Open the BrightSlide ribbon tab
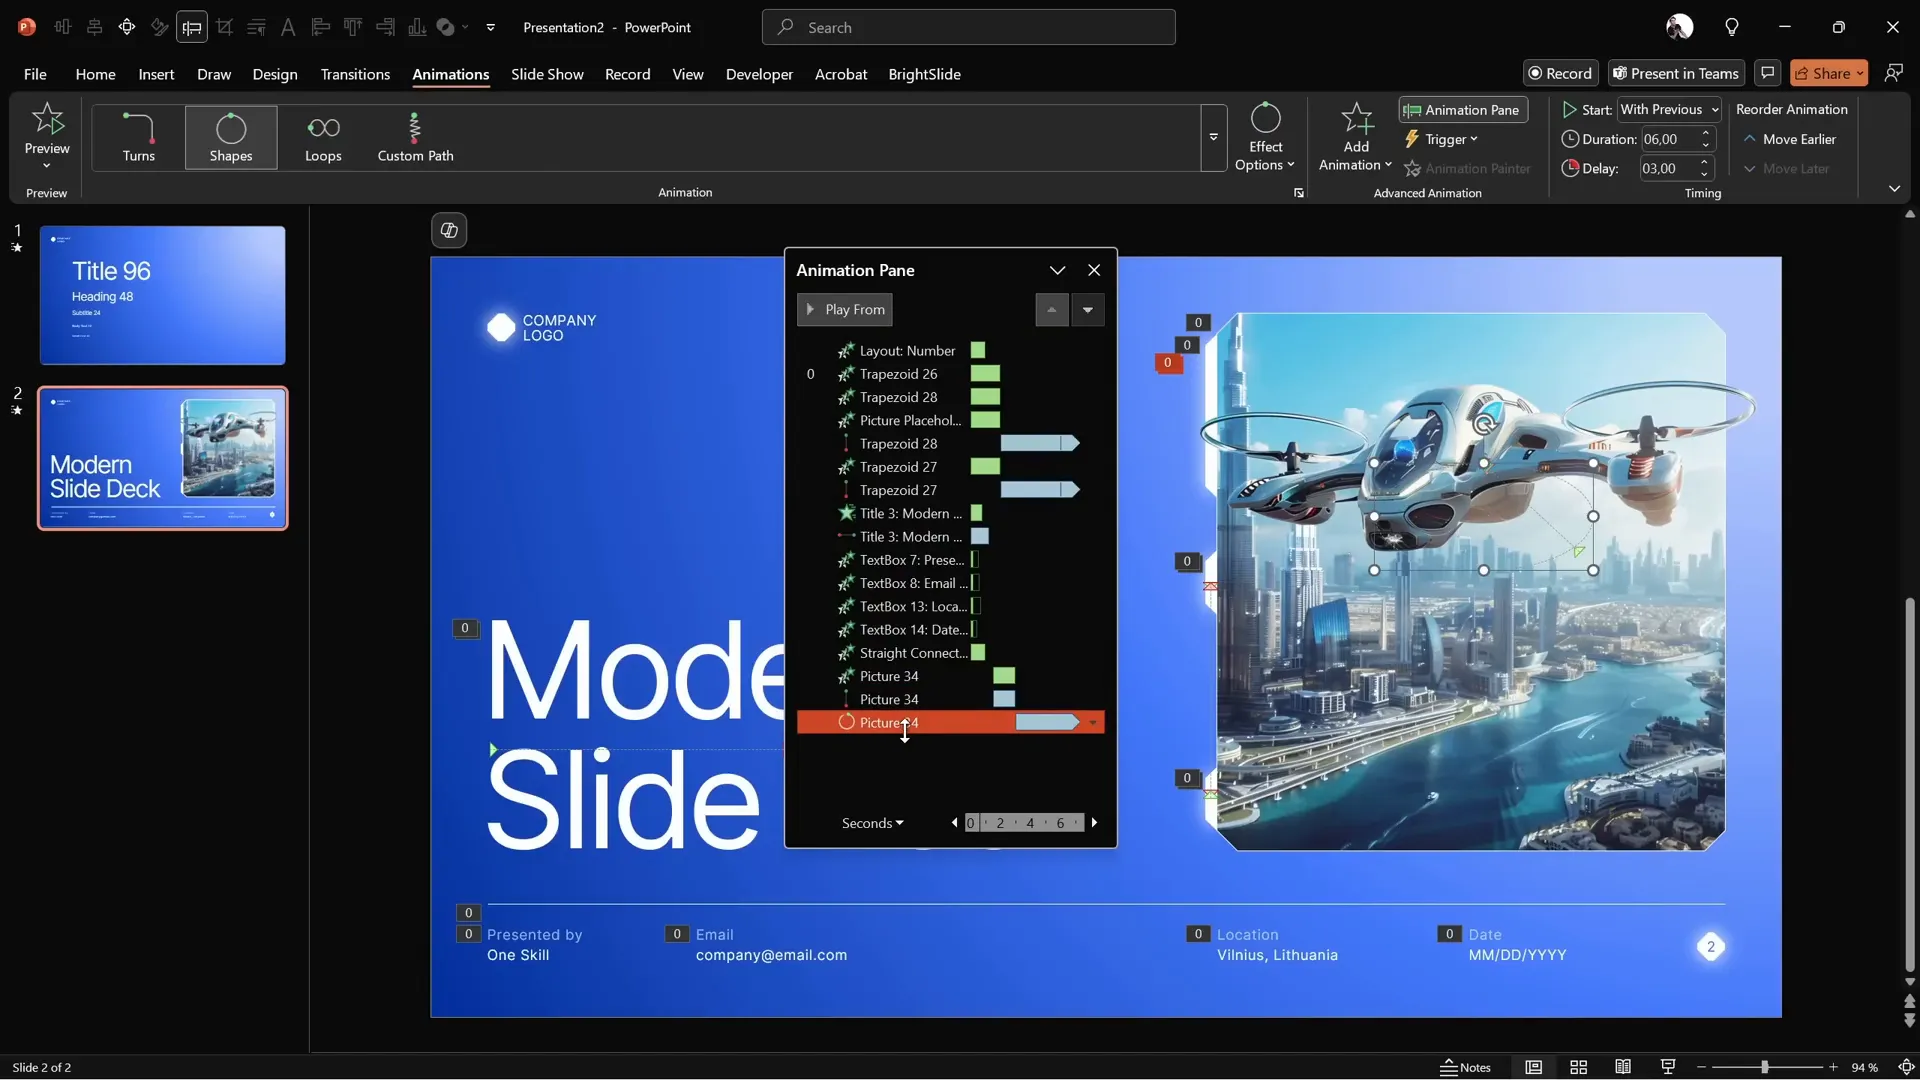 point(925,74)
